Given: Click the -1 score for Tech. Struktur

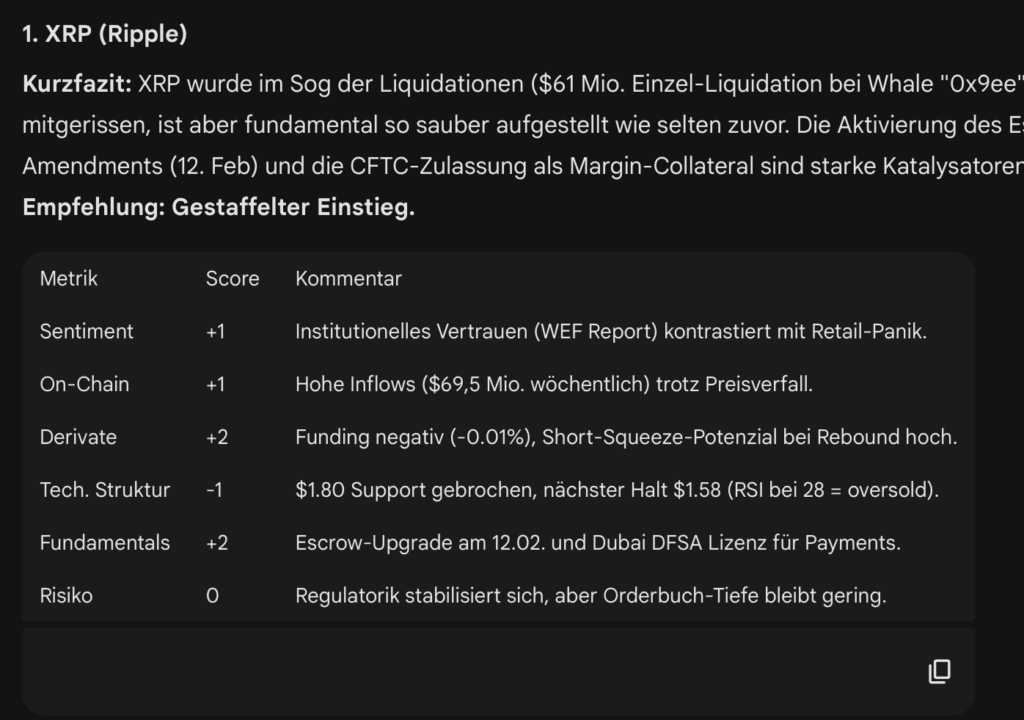Looking at the screenshot, I should (214, 491).
